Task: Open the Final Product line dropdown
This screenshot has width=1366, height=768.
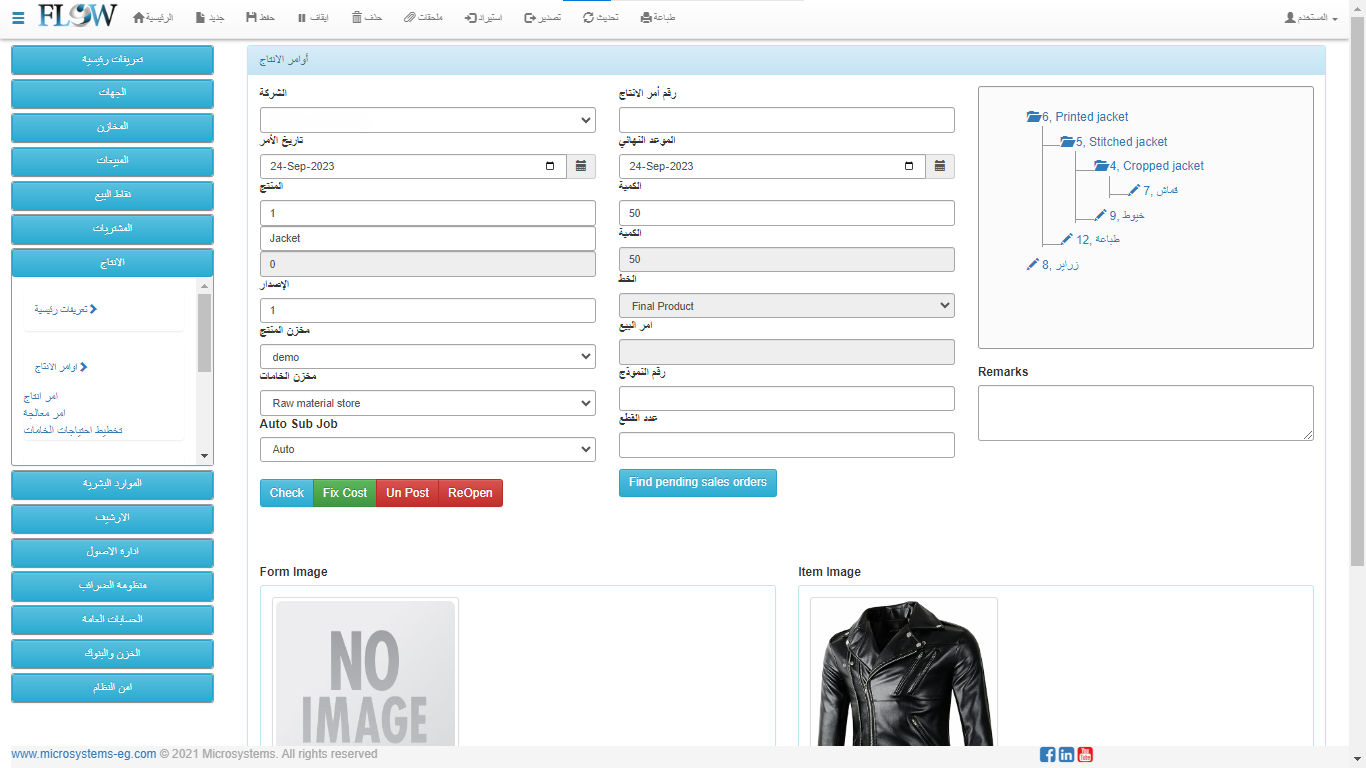Action: pos(786,306)
